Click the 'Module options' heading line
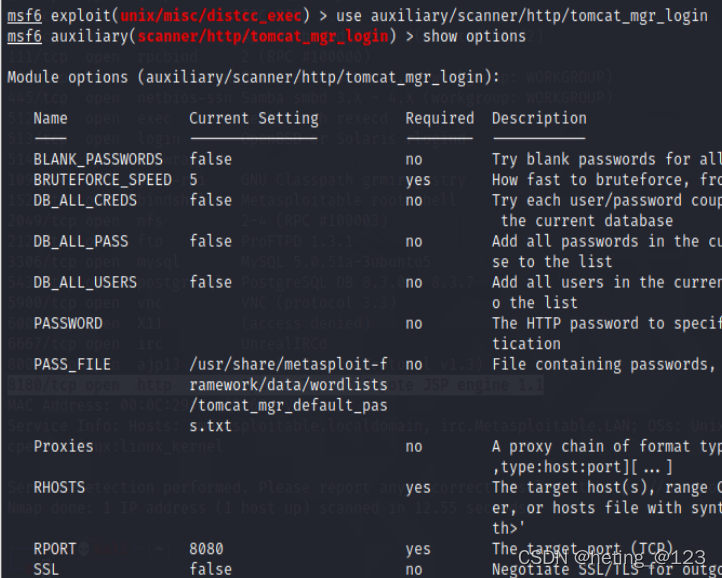 tap(253, 77)
